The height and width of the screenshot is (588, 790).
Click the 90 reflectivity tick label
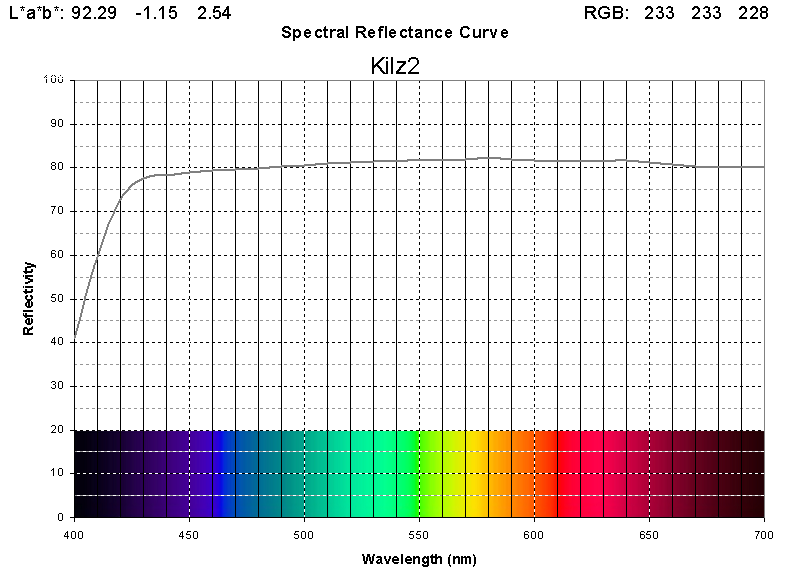point(56,123)
